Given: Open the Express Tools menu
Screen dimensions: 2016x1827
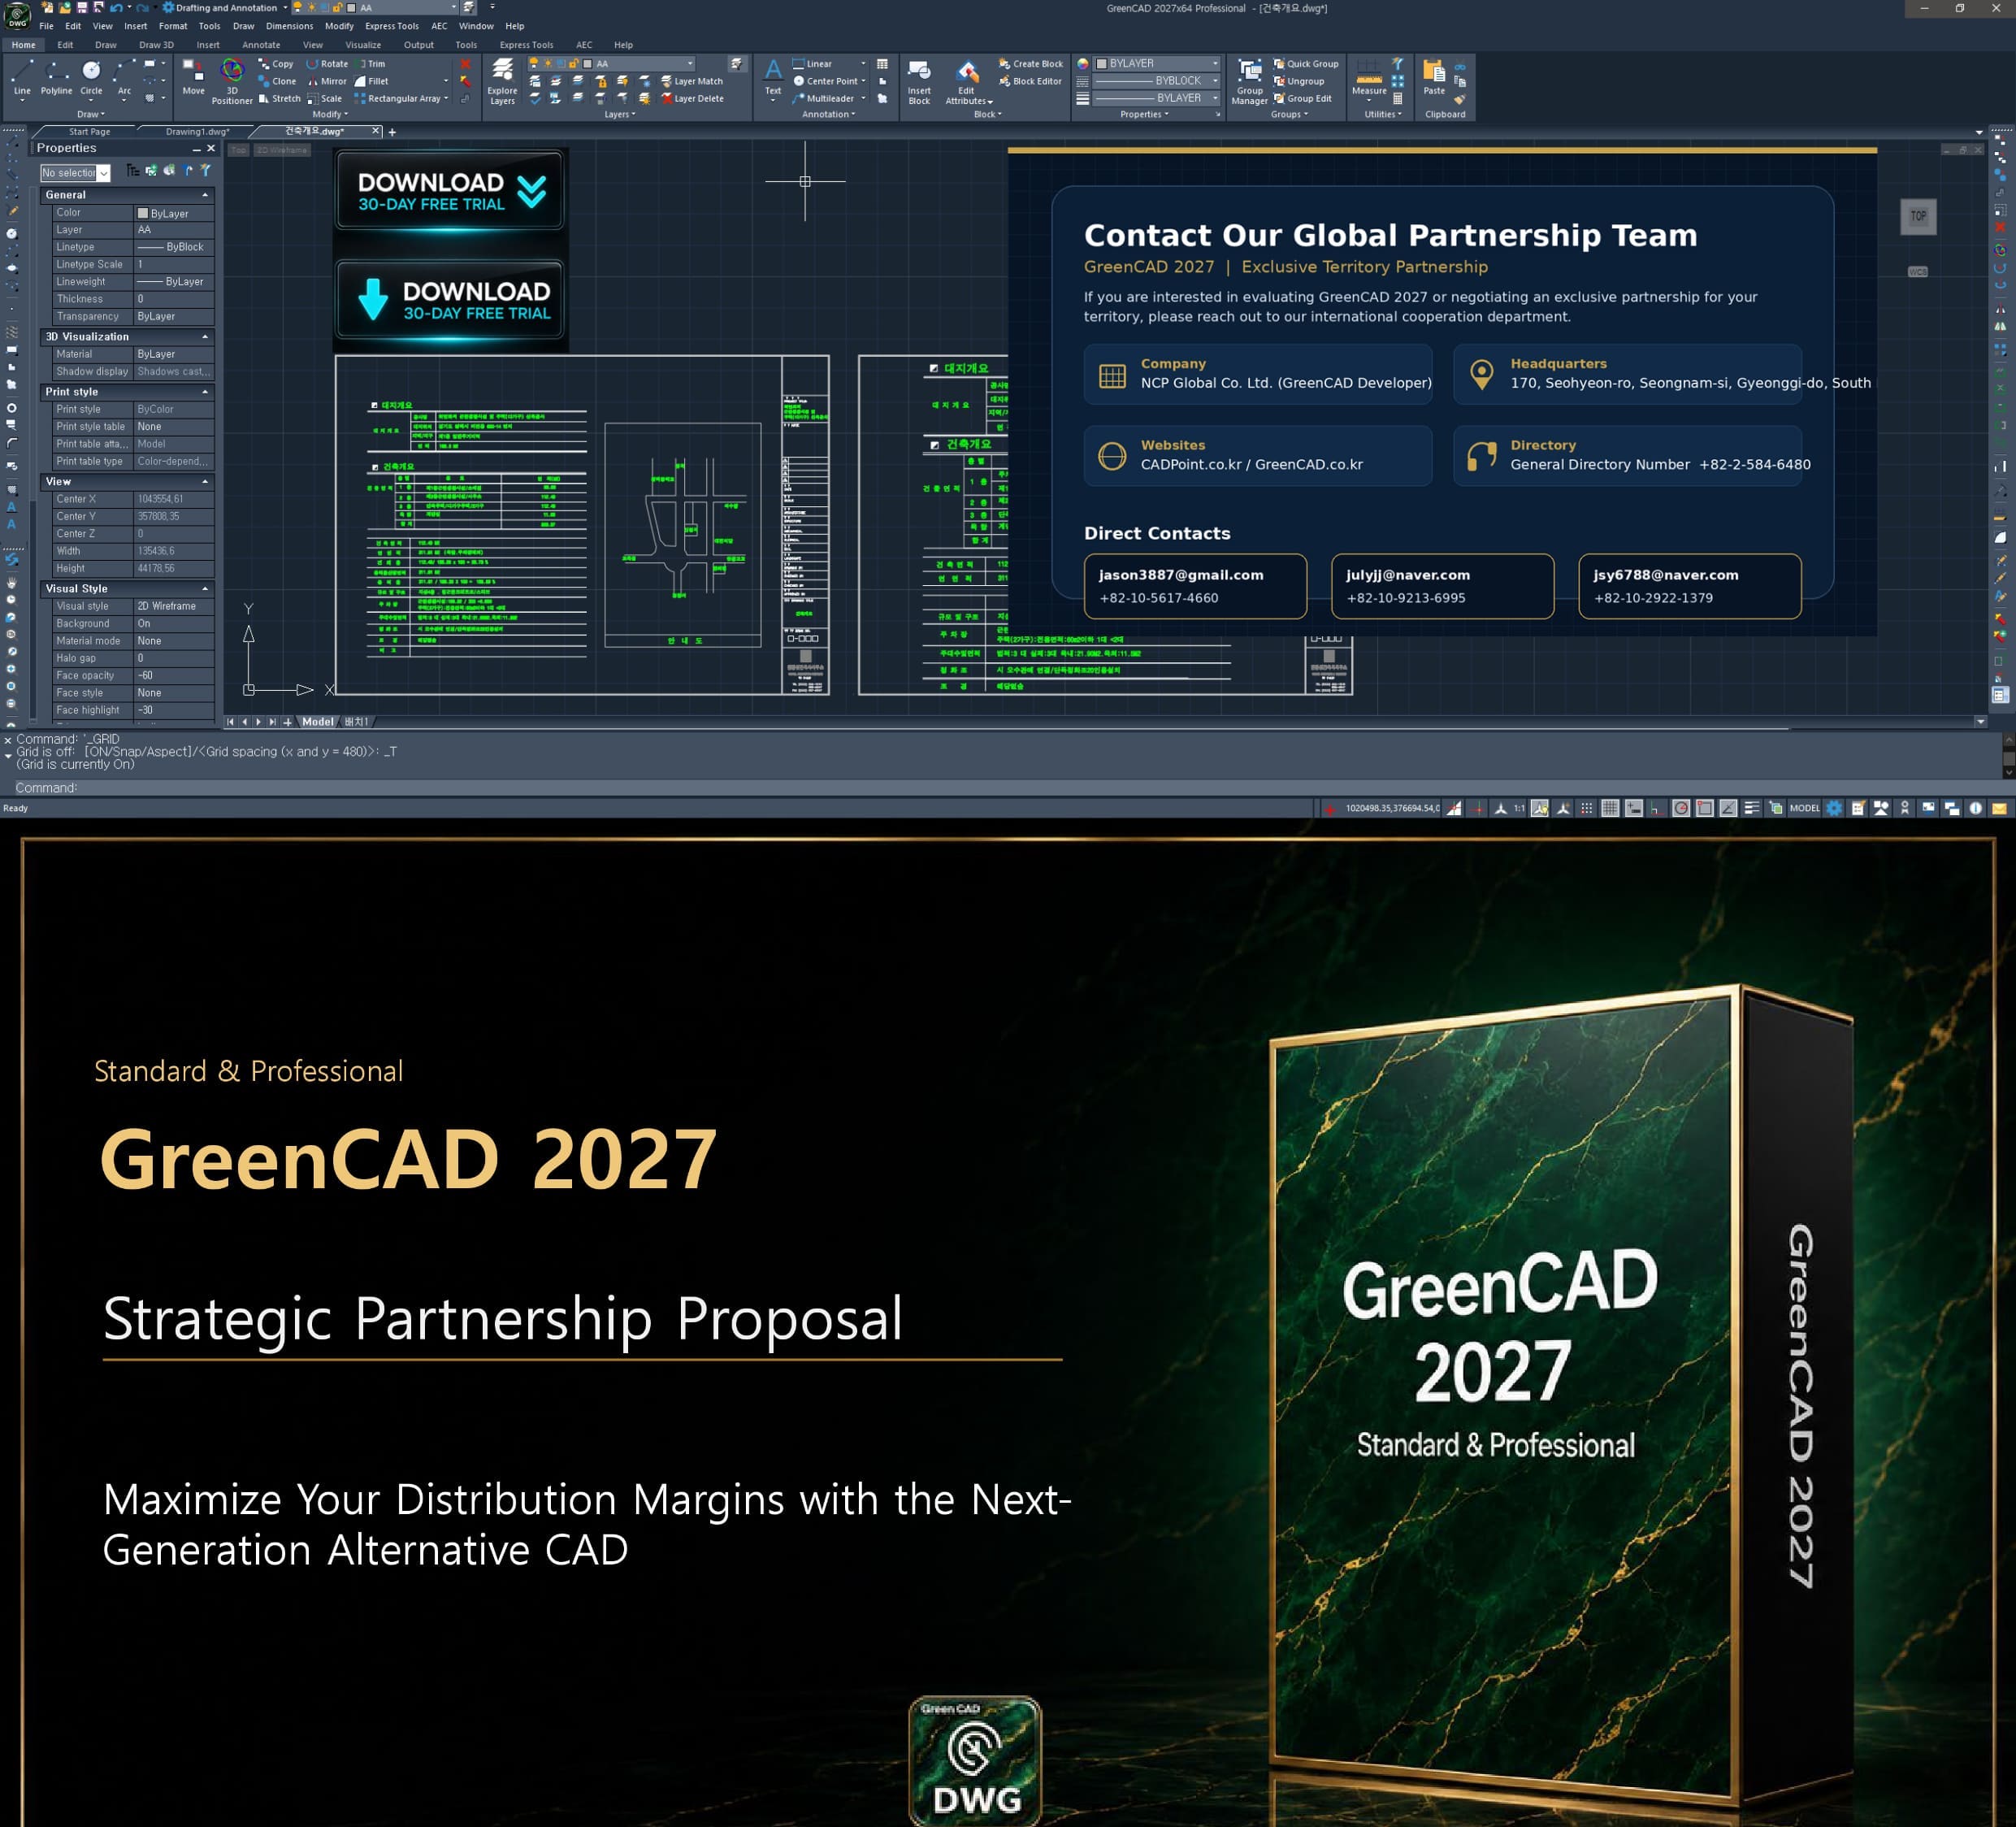Looking at the screenshot, I should 392,26.
